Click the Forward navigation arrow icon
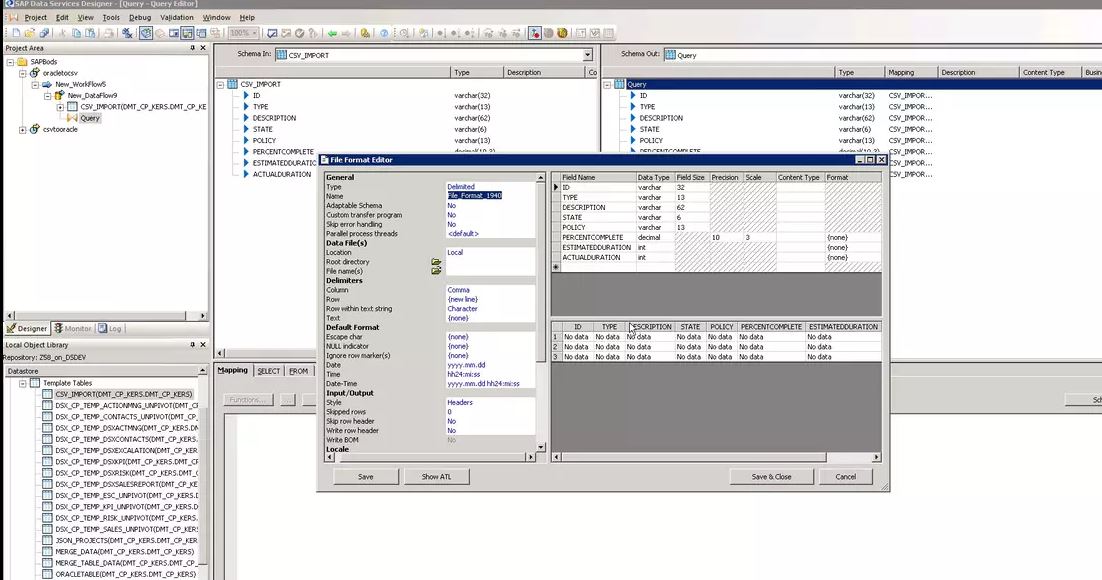This screenshot has width=1102, height=580. 347,33
